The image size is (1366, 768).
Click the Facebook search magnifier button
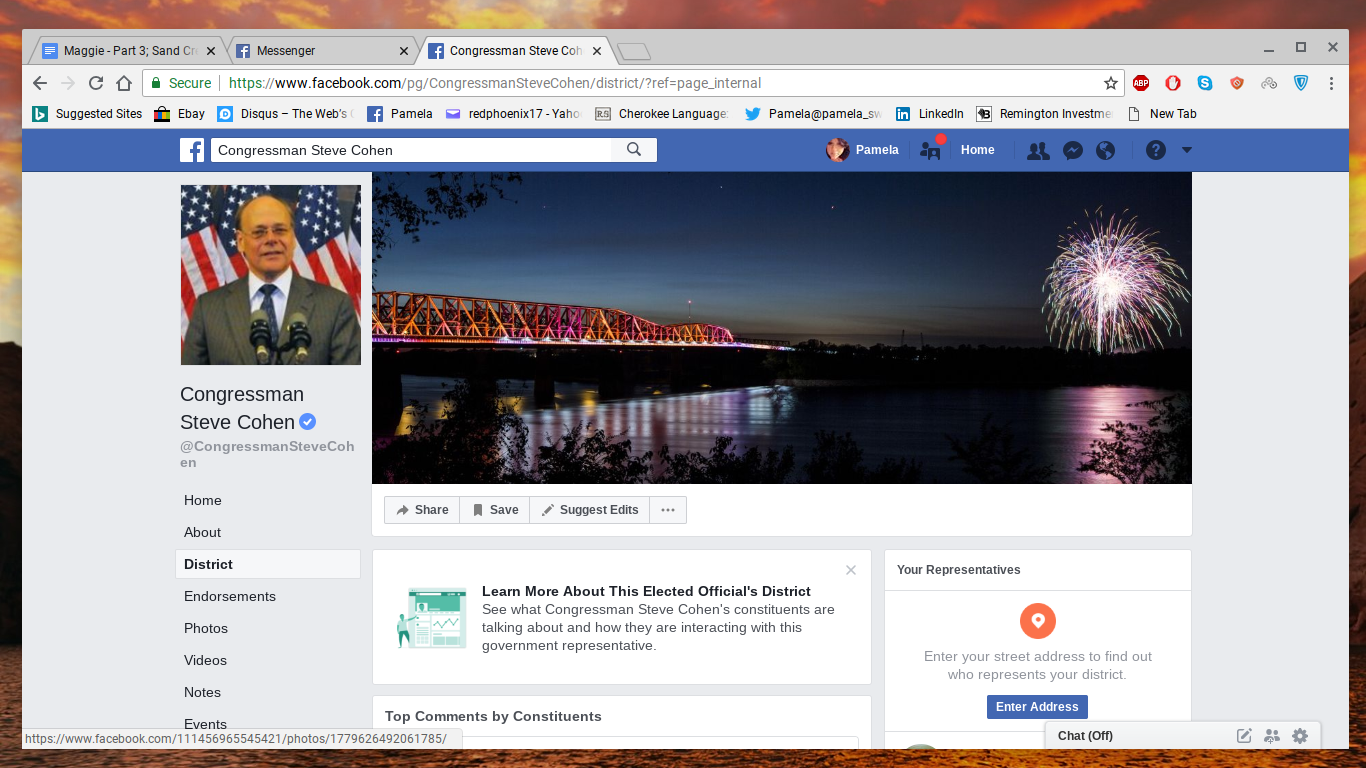click(x=634, y=150)
